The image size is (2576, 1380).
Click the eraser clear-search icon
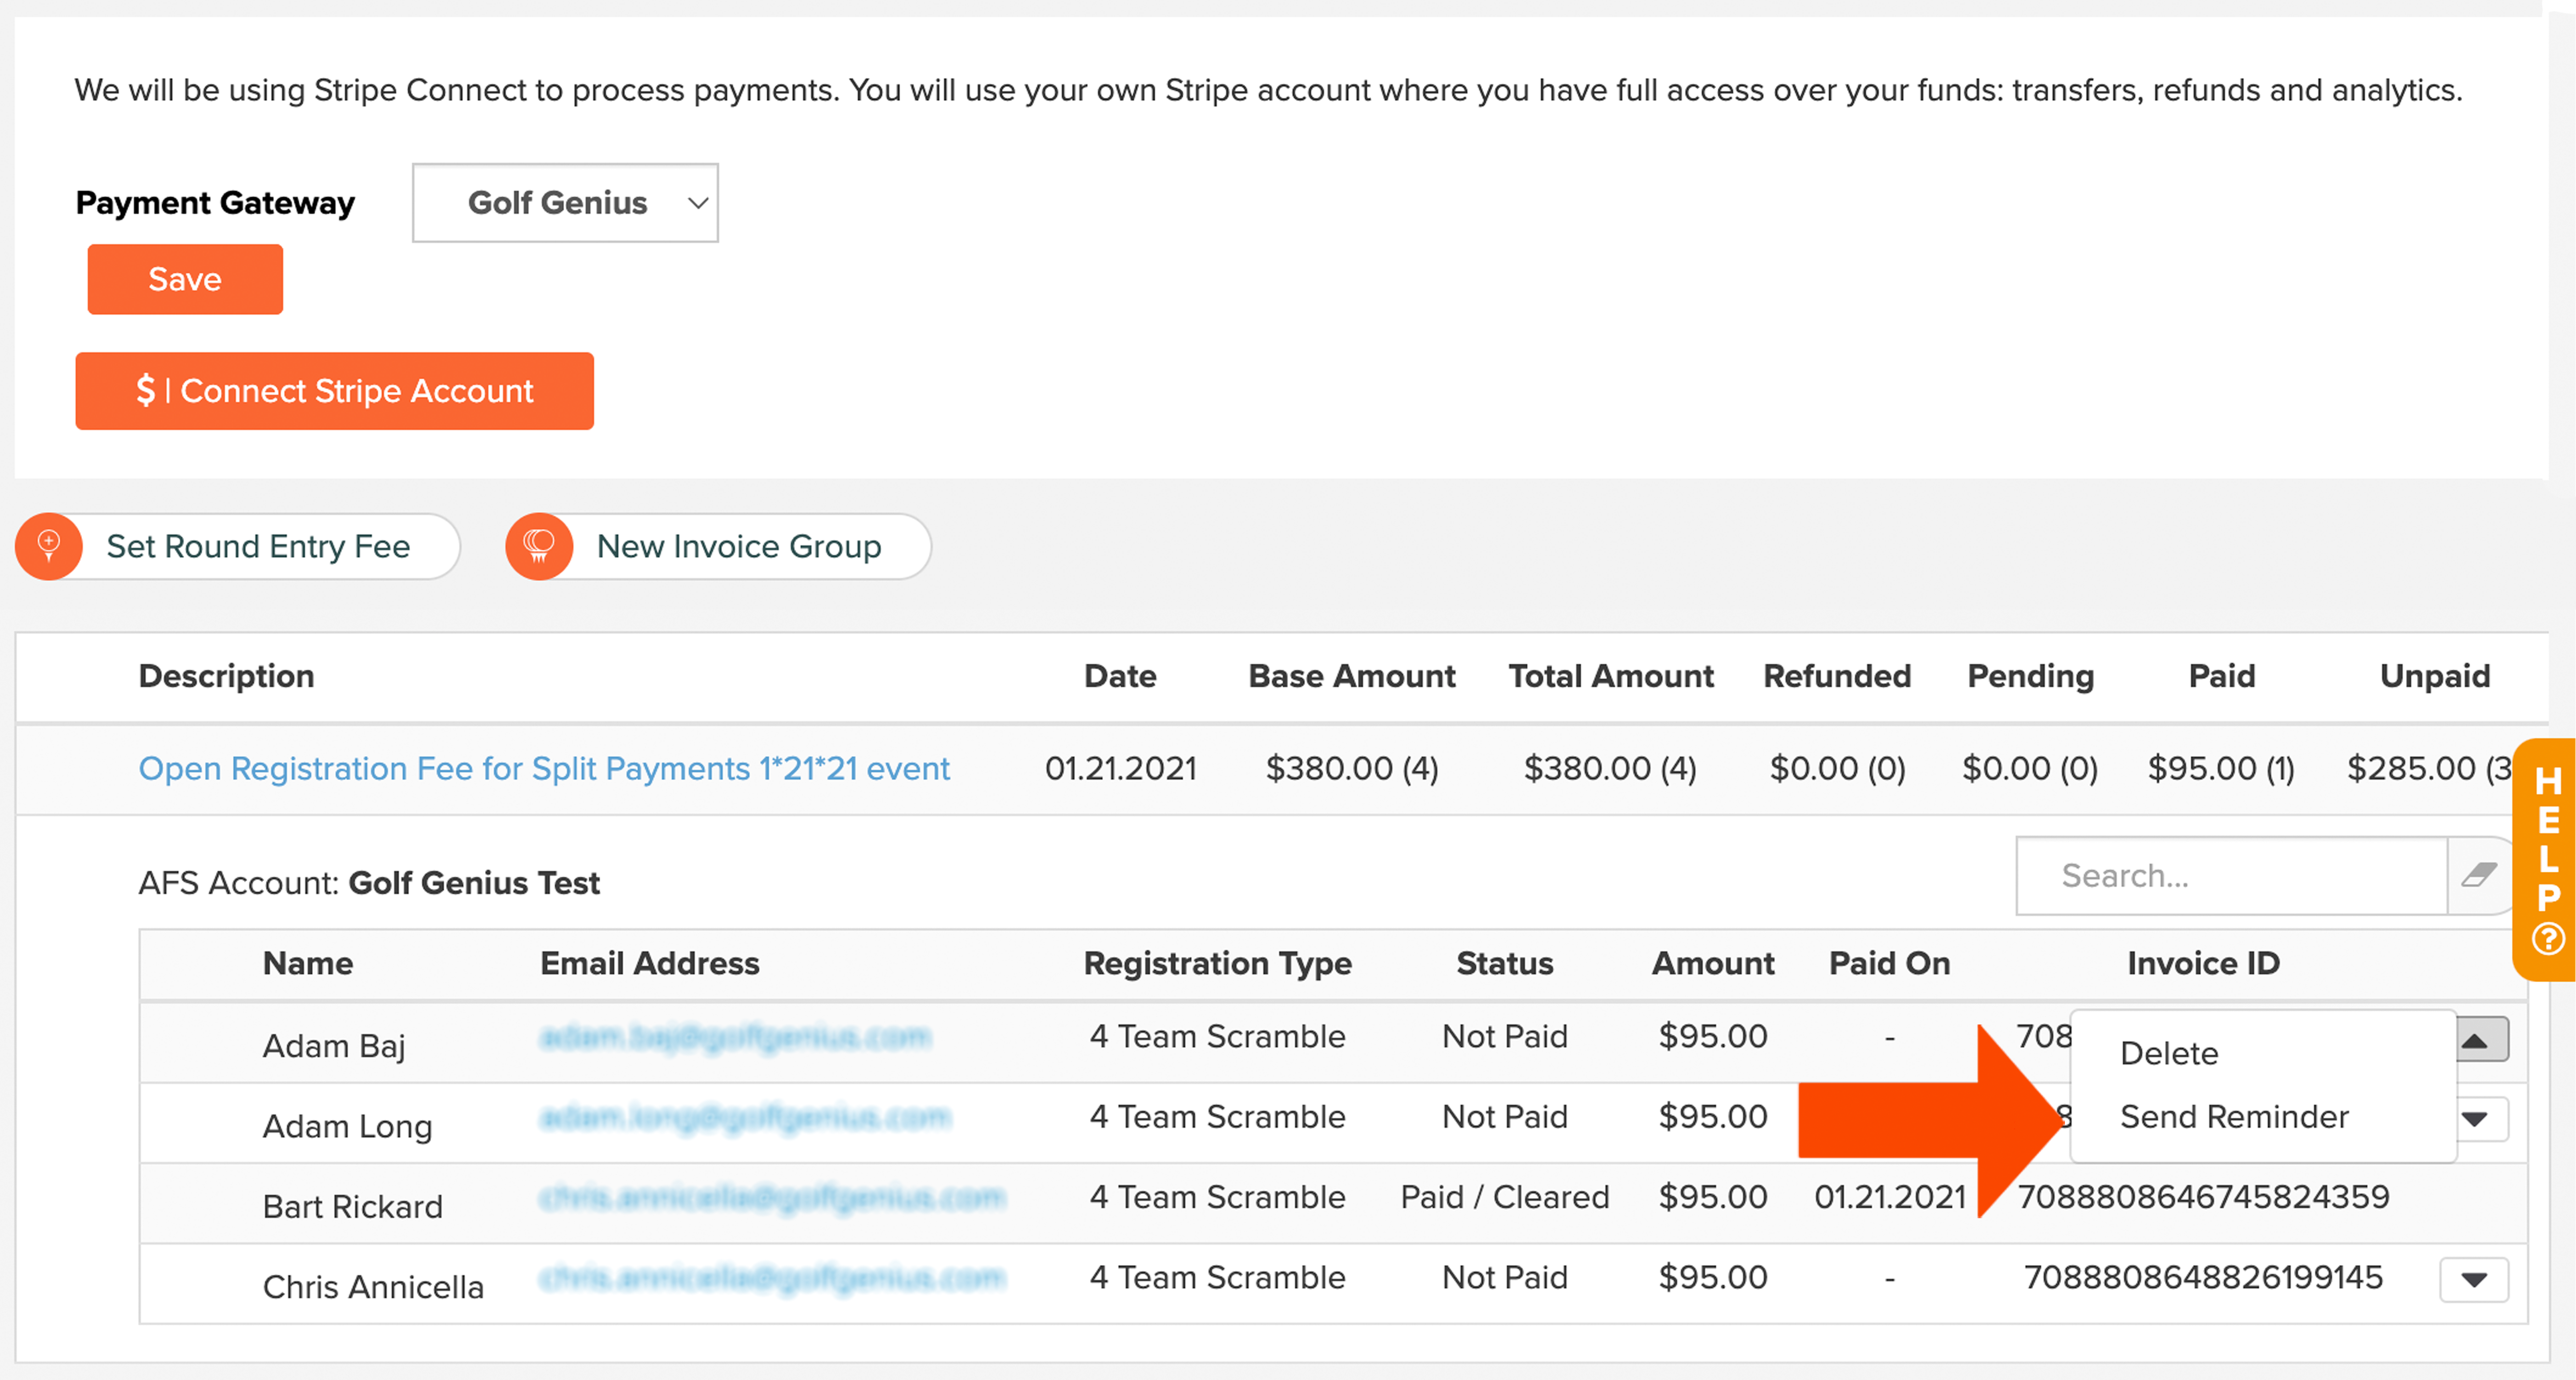pyautogui.click(x=2479, y=876)
